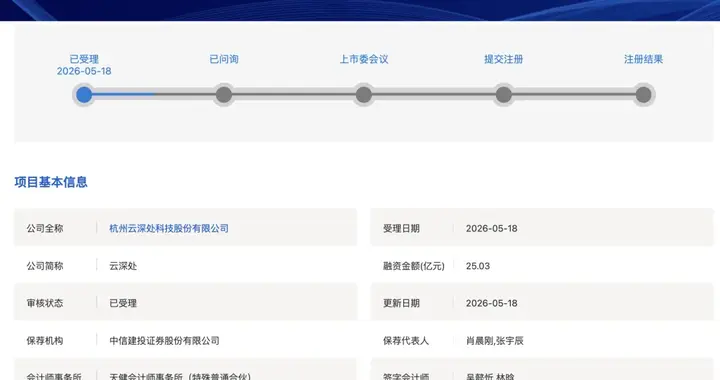This screenshot has height=380, width=720.
Task: Click the 保荐代表人 field label
Action: 406,341
